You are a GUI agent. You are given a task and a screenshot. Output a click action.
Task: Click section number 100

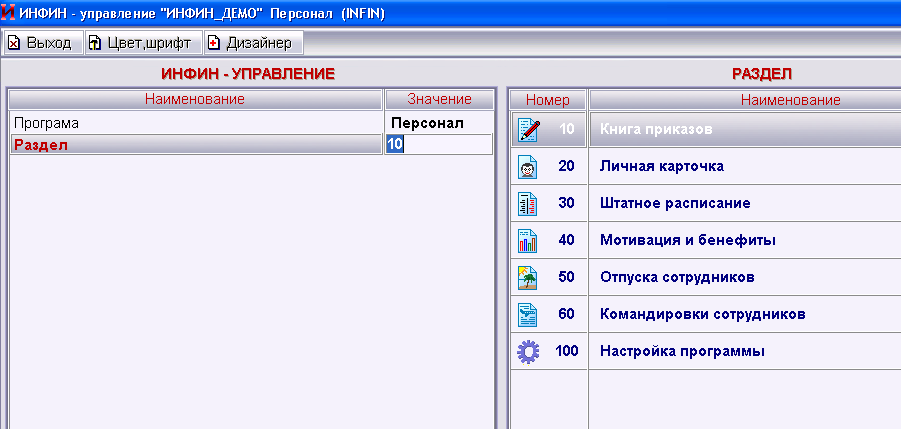566,350
